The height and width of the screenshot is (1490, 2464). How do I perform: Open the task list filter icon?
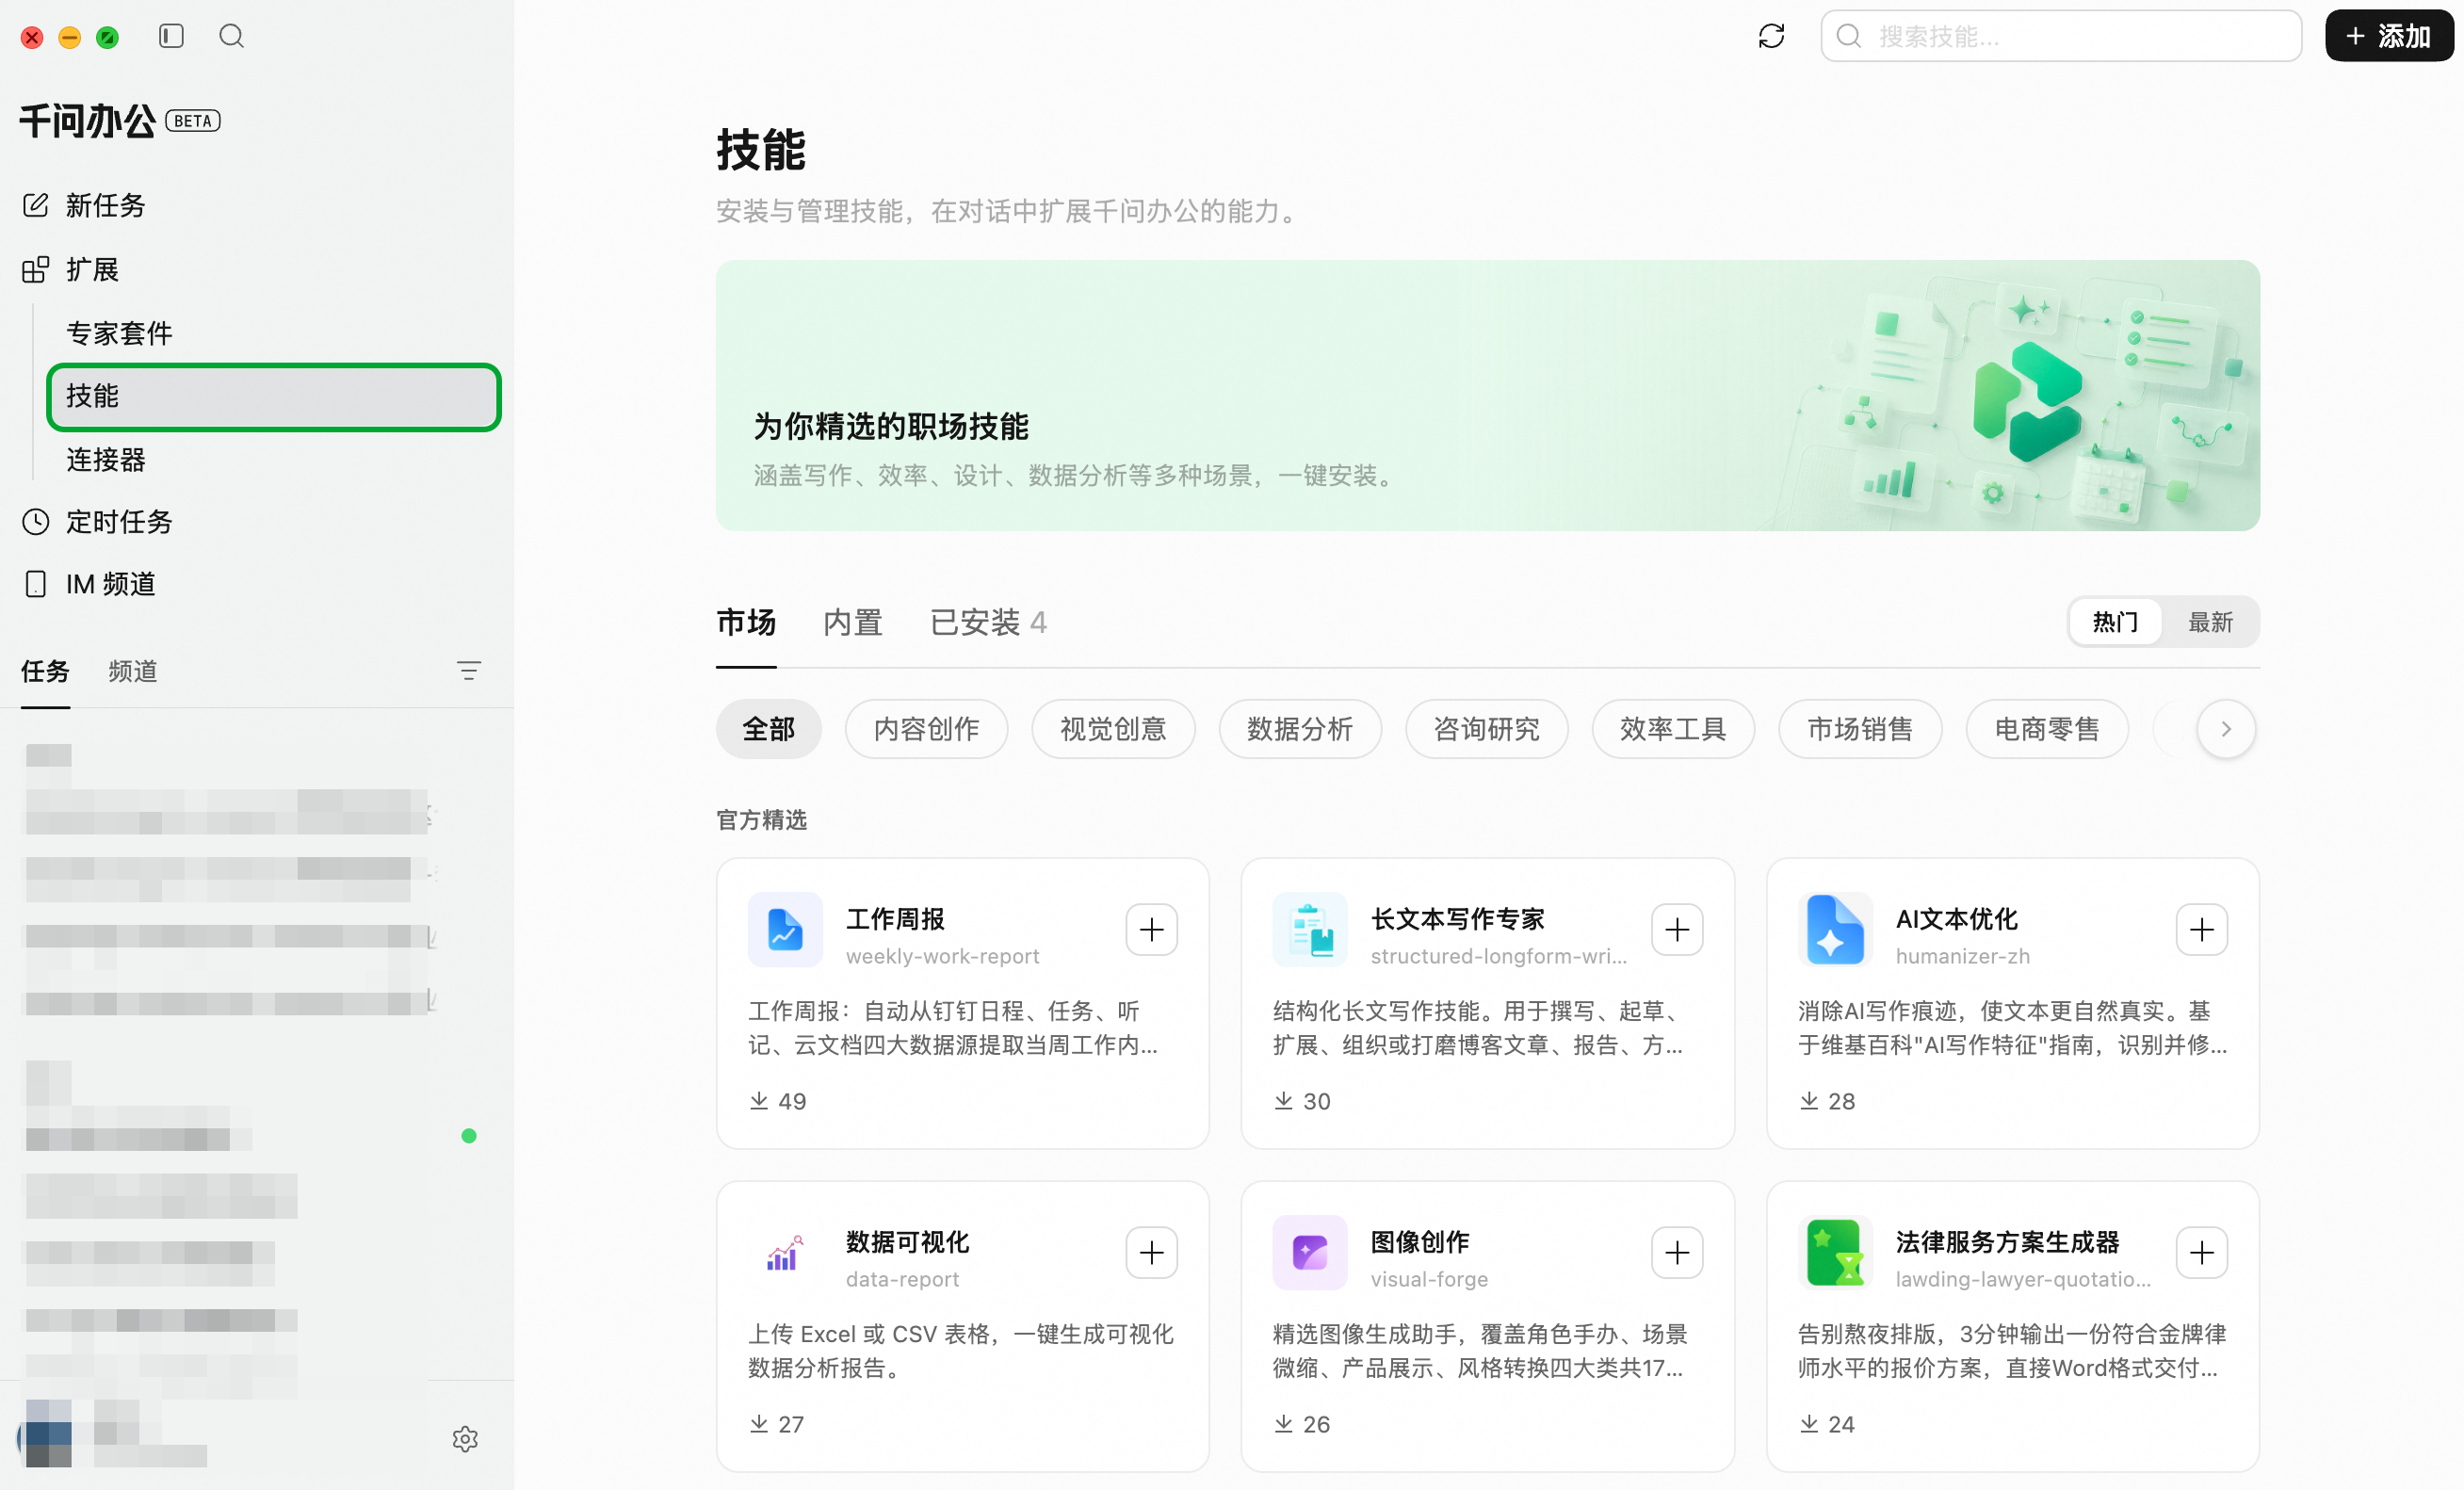[x=468, y=670]
